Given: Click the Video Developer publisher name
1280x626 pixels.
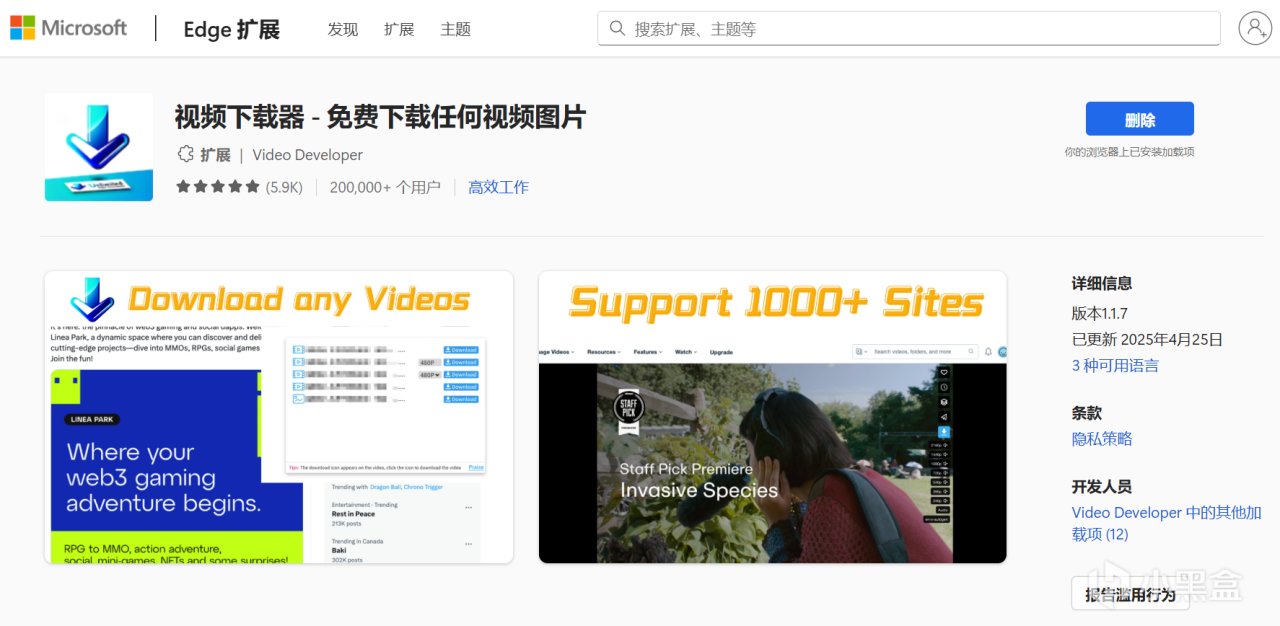Looking at the screenshot, I should pyautogui.click(x=307, y=155).
